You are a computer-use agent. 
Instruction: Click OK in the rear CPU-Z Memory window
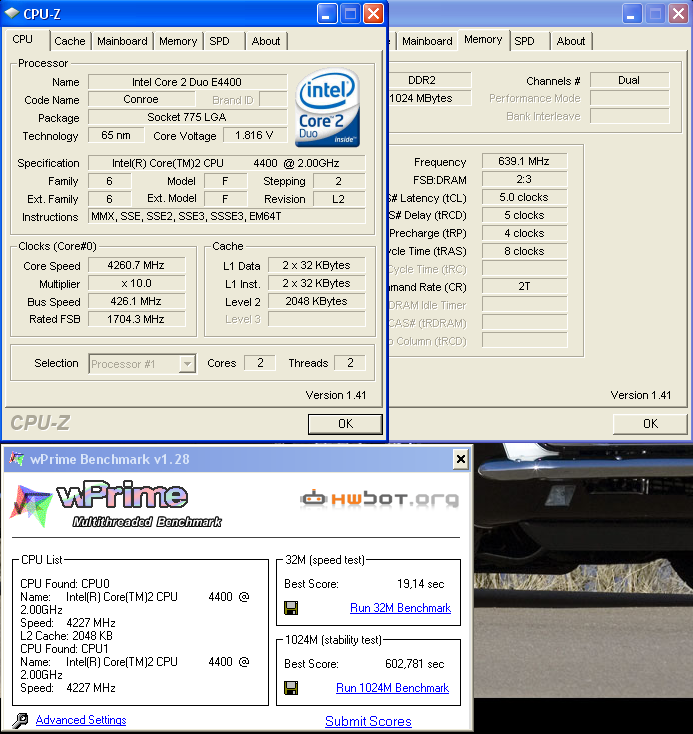tap(650, 424)
